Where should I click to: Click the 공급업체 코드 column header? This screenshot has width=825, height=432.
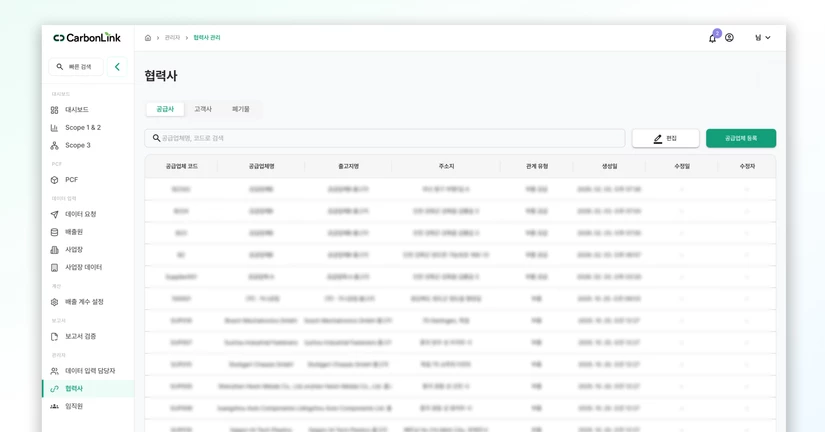coord(182,166)
